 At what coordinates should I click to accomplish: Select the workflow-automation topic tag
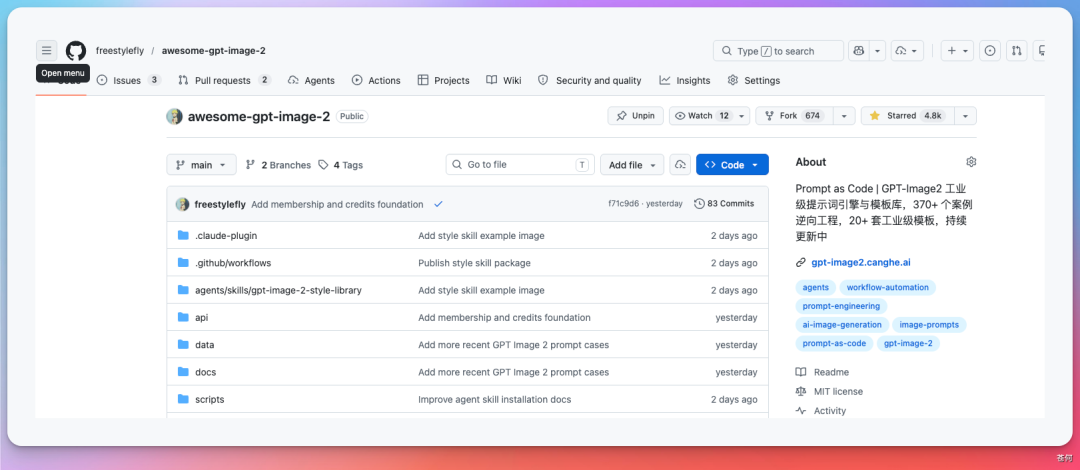888,287
